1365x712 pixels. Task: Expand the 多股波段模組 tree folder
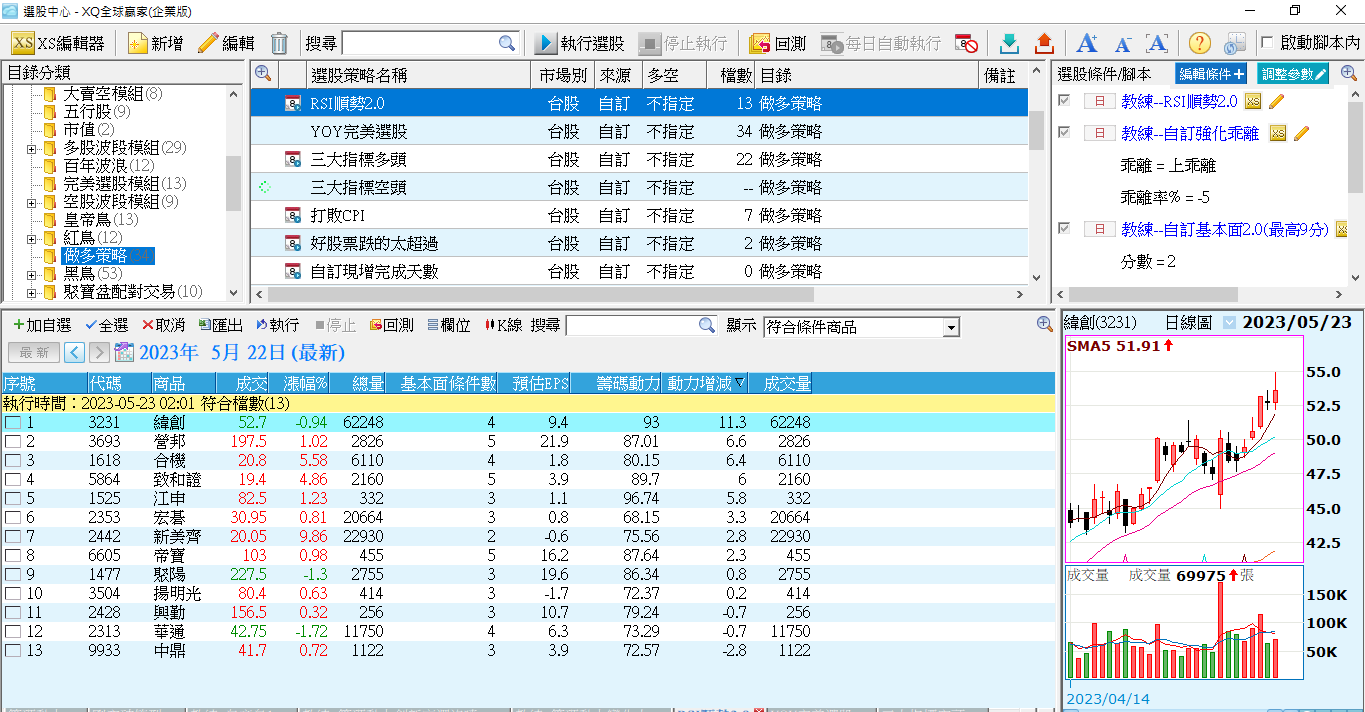(x=32, y=148)
